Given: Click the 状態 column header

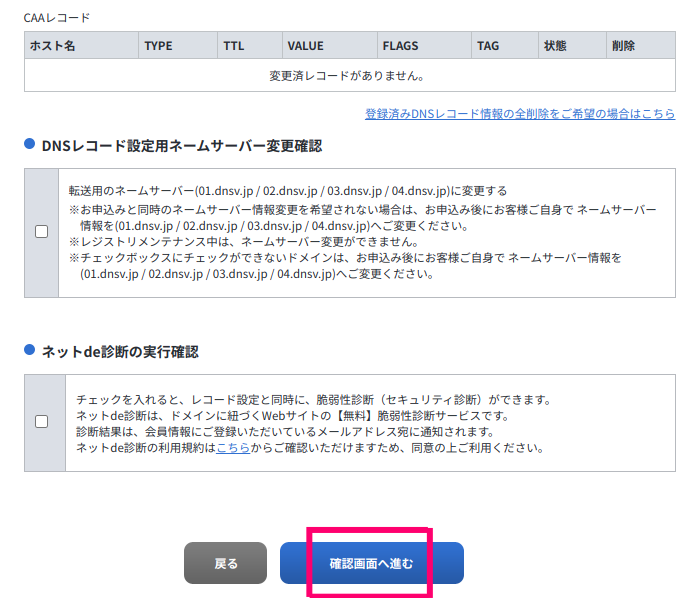Looking at the screenshot, I should coord(572,46).
